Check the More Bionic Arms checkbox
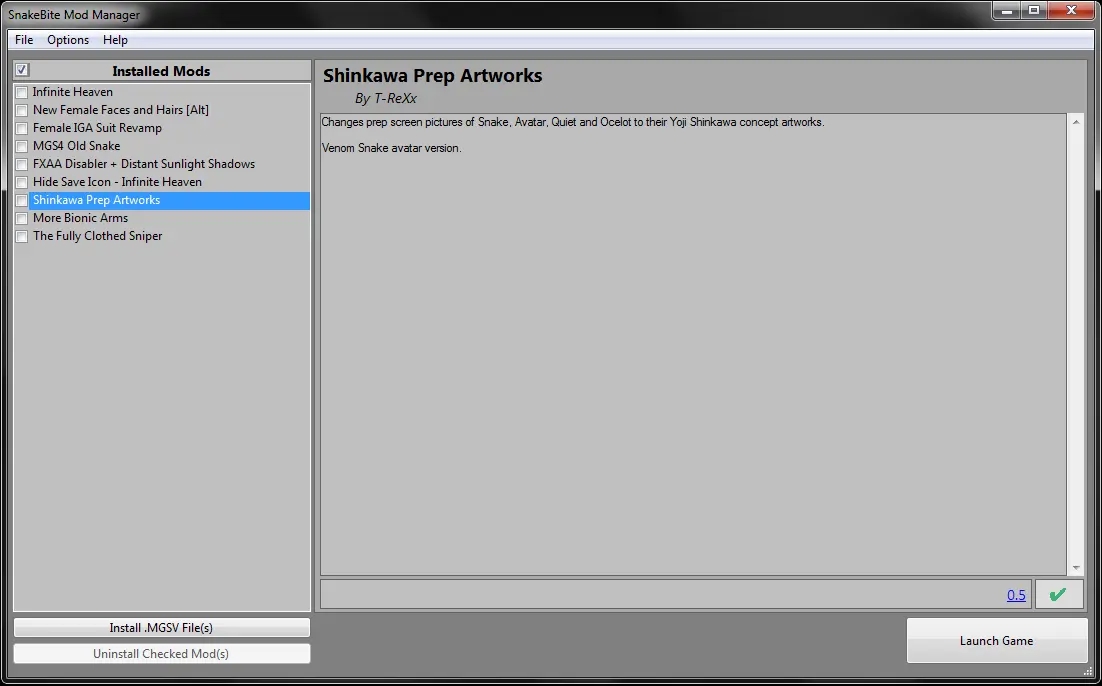1102x686 pixels. [22, 219]
